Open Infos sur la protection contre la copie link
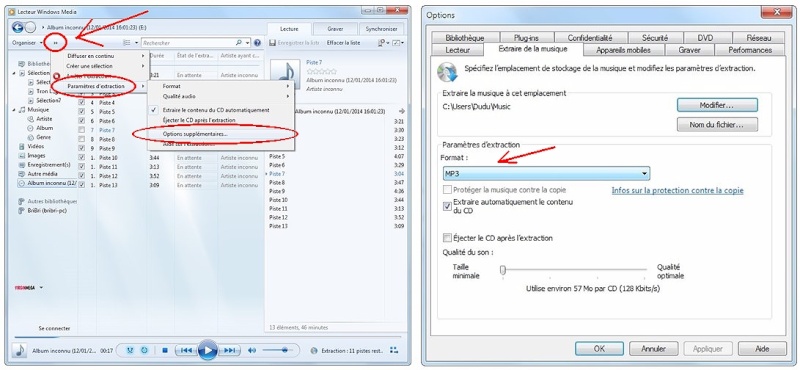Screen dimensions: 800x370 click(678, 190)
